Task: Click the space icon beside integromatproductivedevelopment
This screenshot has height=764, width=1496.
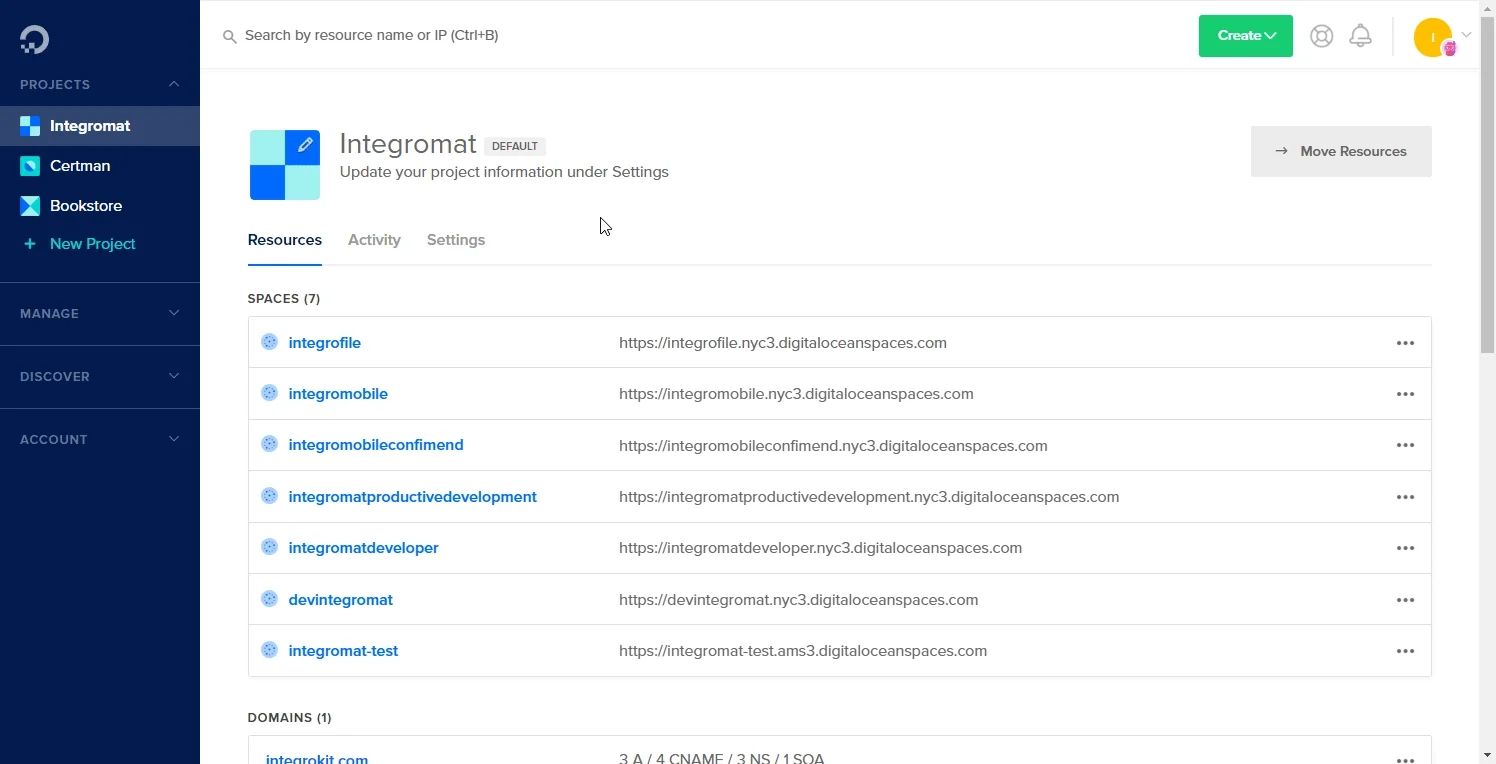Action: click(x=269, y=496)
